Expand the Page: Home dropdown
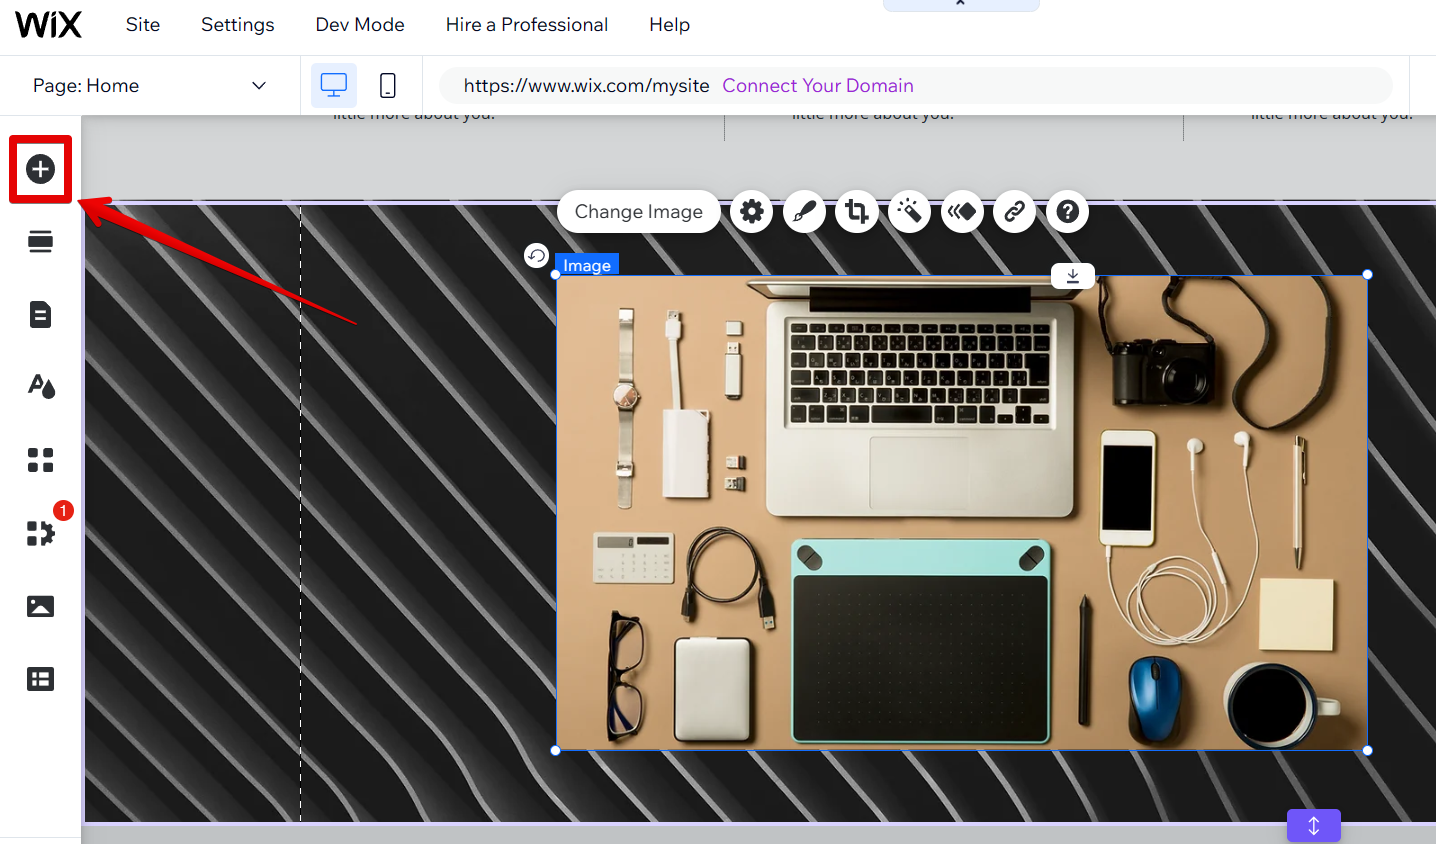The image size is (1436, 844). pyautogui.click(x=259, y=86)
